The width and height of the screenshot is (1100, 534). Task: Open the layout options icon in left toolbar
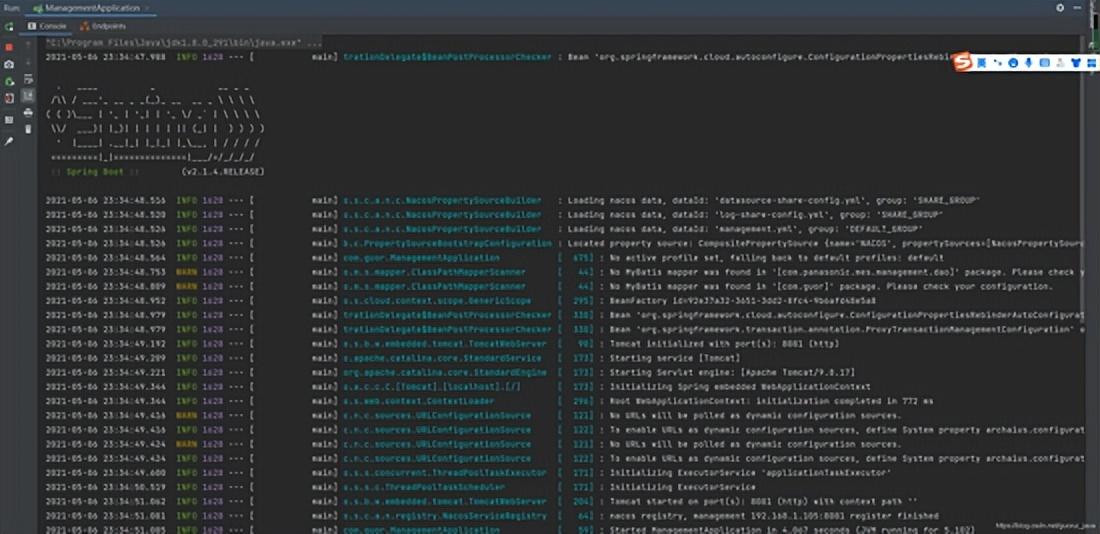[x=9, y=116]
